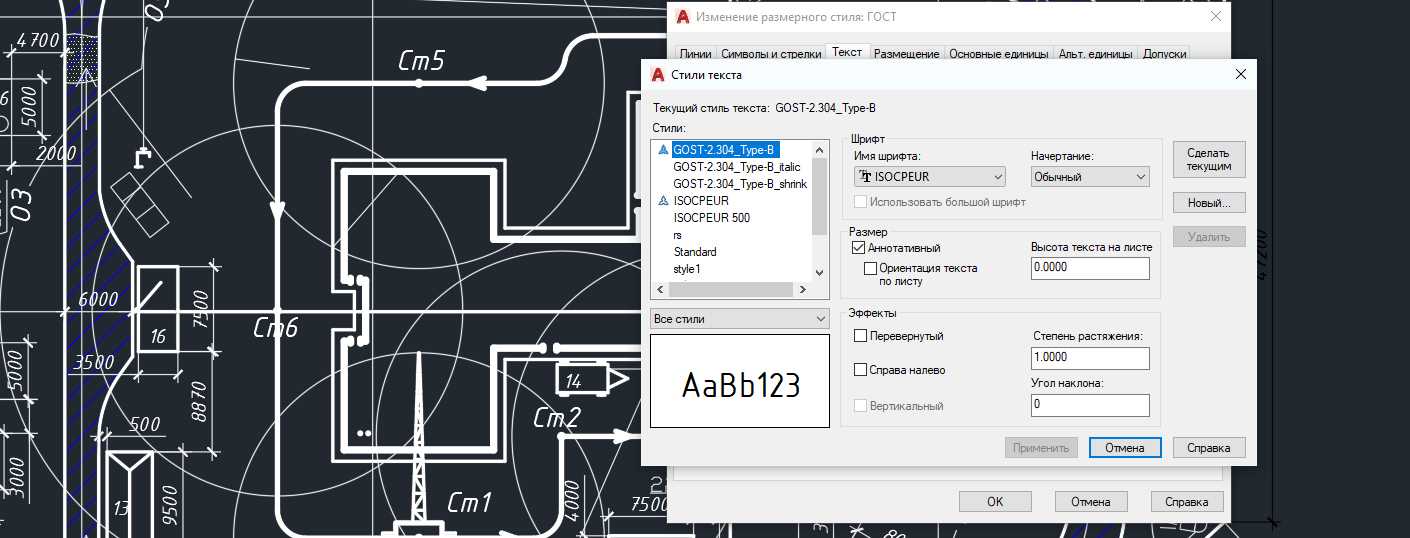
Task: Click Справка in Стили текста dialog
Action: tap(1209, 448)
